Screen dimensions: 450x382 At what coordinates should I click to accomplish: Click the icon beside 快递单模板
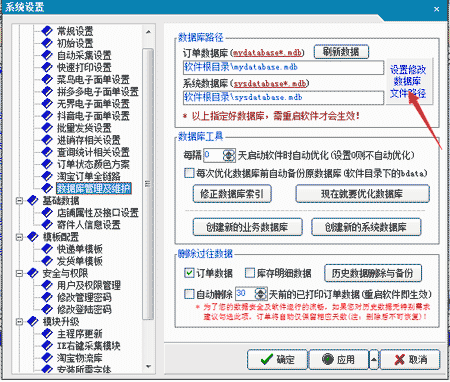click(47, 249)
